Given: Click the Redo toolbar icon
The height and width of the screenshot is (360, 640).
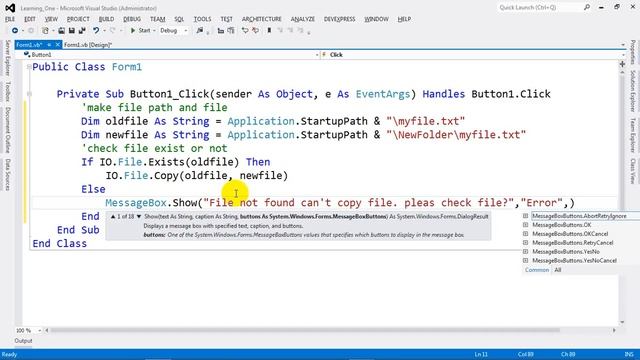Looking at the screenshot, I should coord(113,31).
